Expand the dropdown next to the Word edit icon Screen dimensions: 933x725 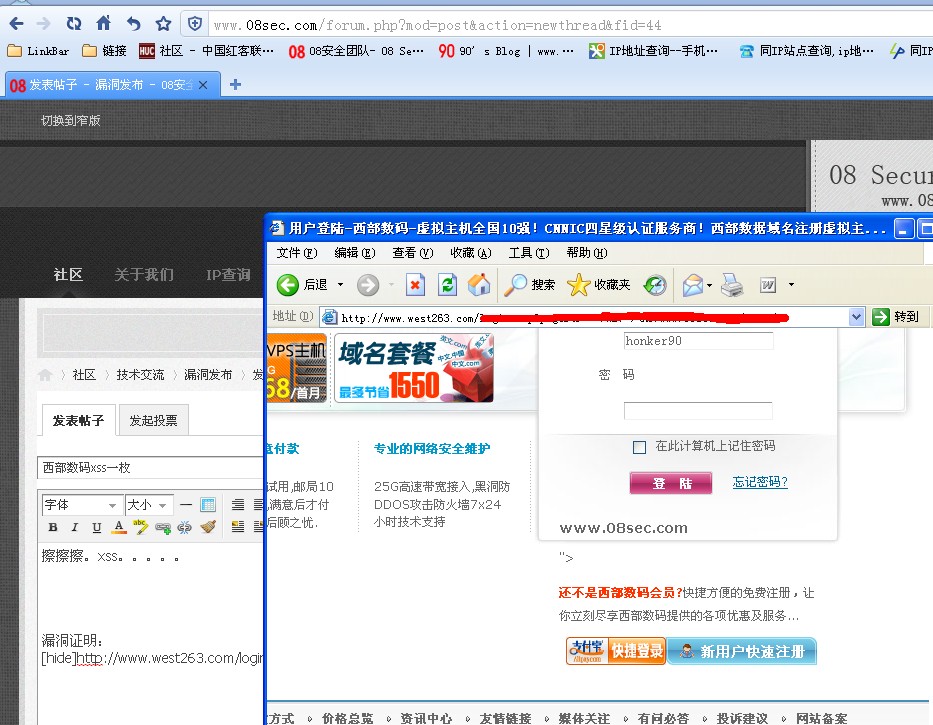coord(791,285)
